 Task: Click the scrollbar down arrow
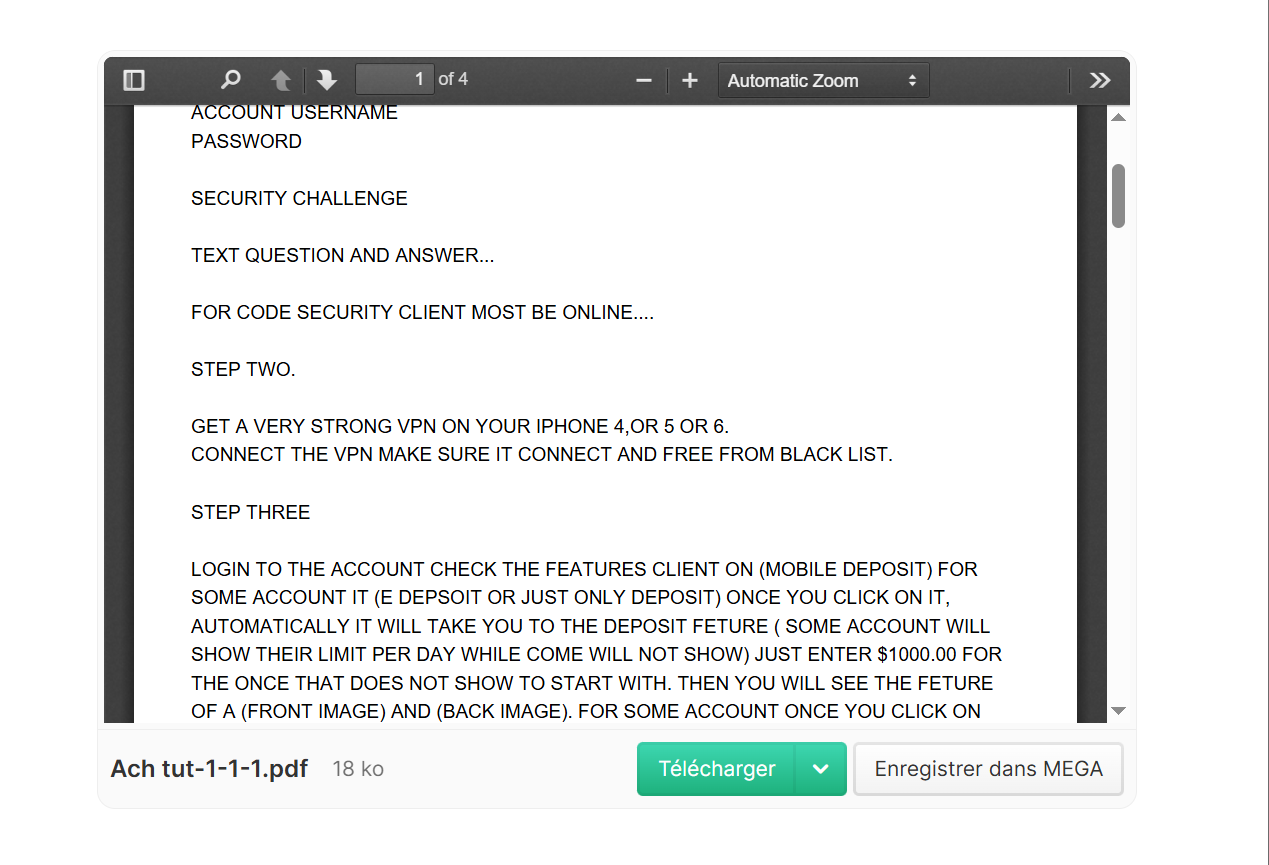click(x=1119, y=711)
